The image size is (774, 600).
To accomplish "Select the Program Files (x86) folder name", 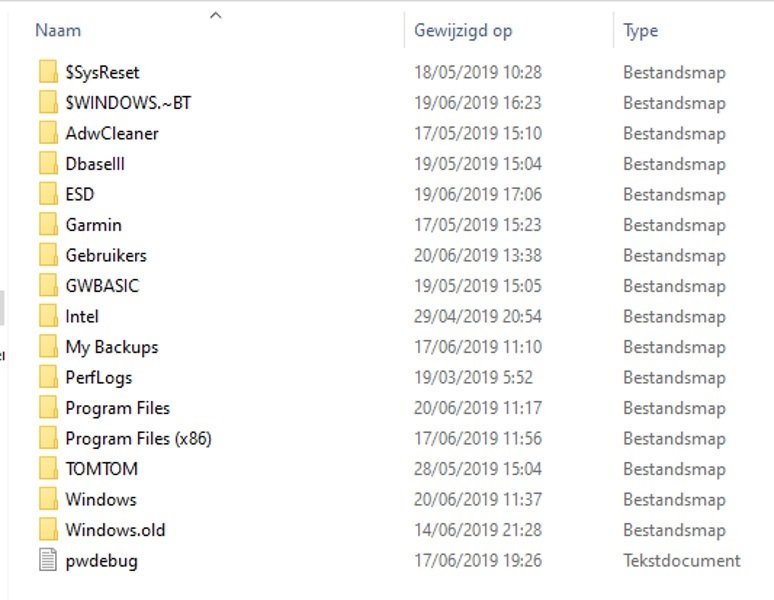I will [138, 439].
